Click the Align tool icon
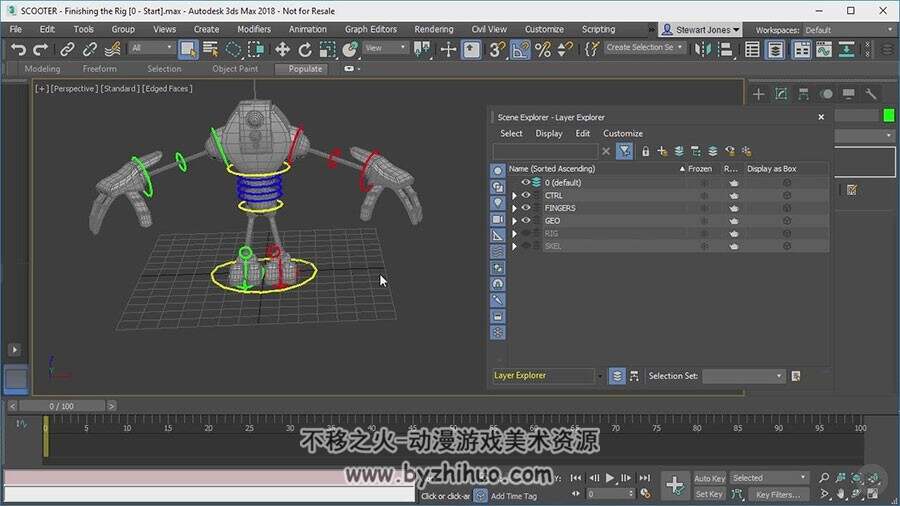Image resolution: width=900 pixels, height=506 pixels. 726,49
